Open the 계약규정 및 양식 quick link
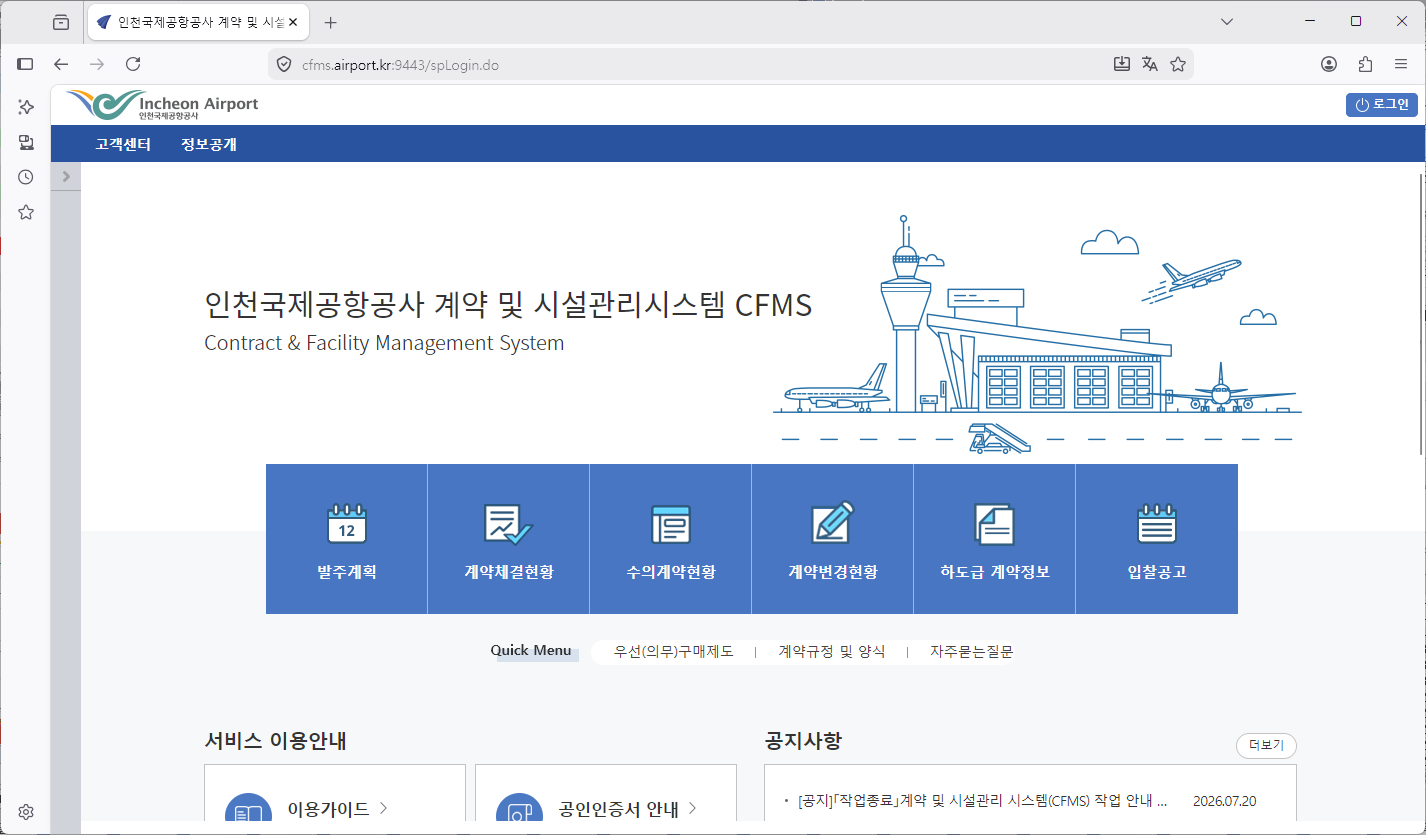The height and width of the screenshot is (835, 1426). click(x=832, y=651)
